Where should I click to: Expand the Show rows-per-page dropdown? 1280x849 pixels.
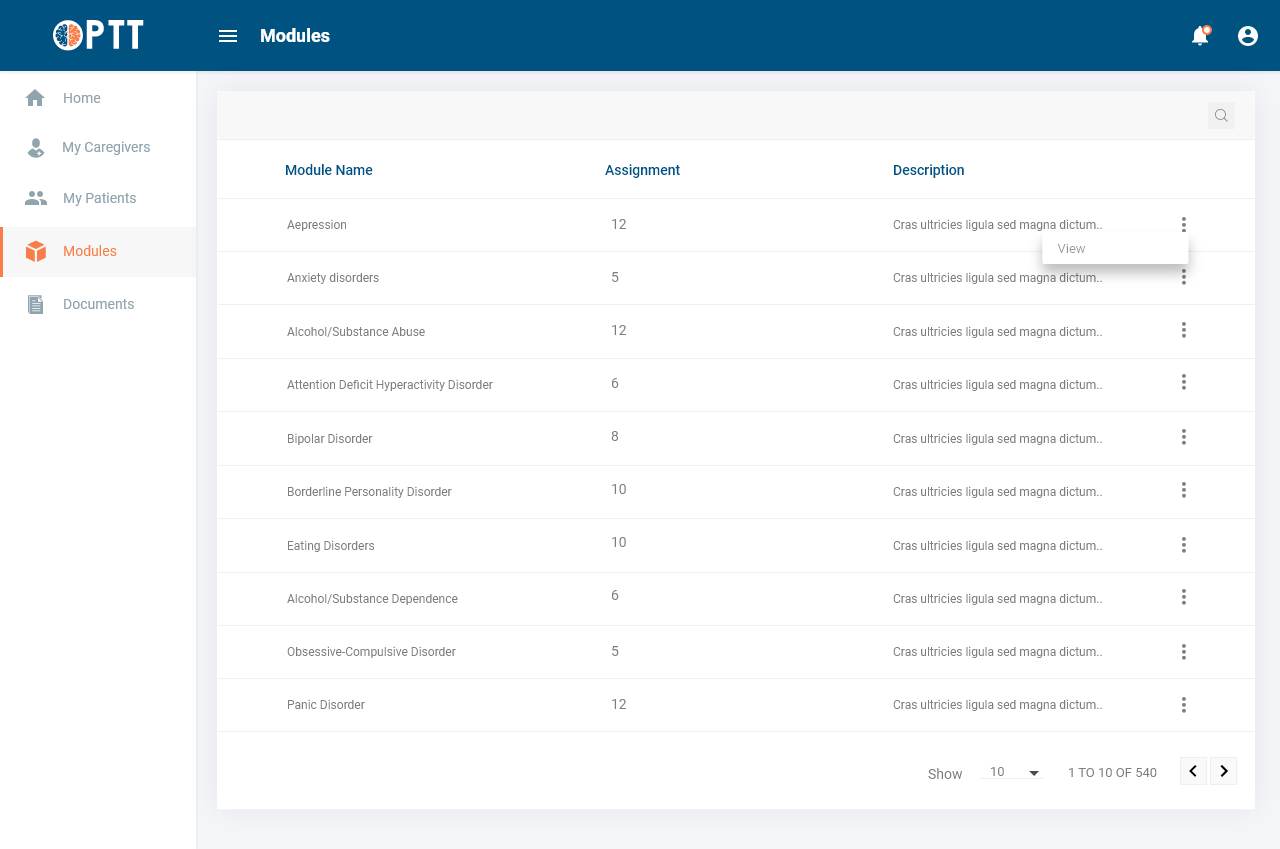[1014, 772]
